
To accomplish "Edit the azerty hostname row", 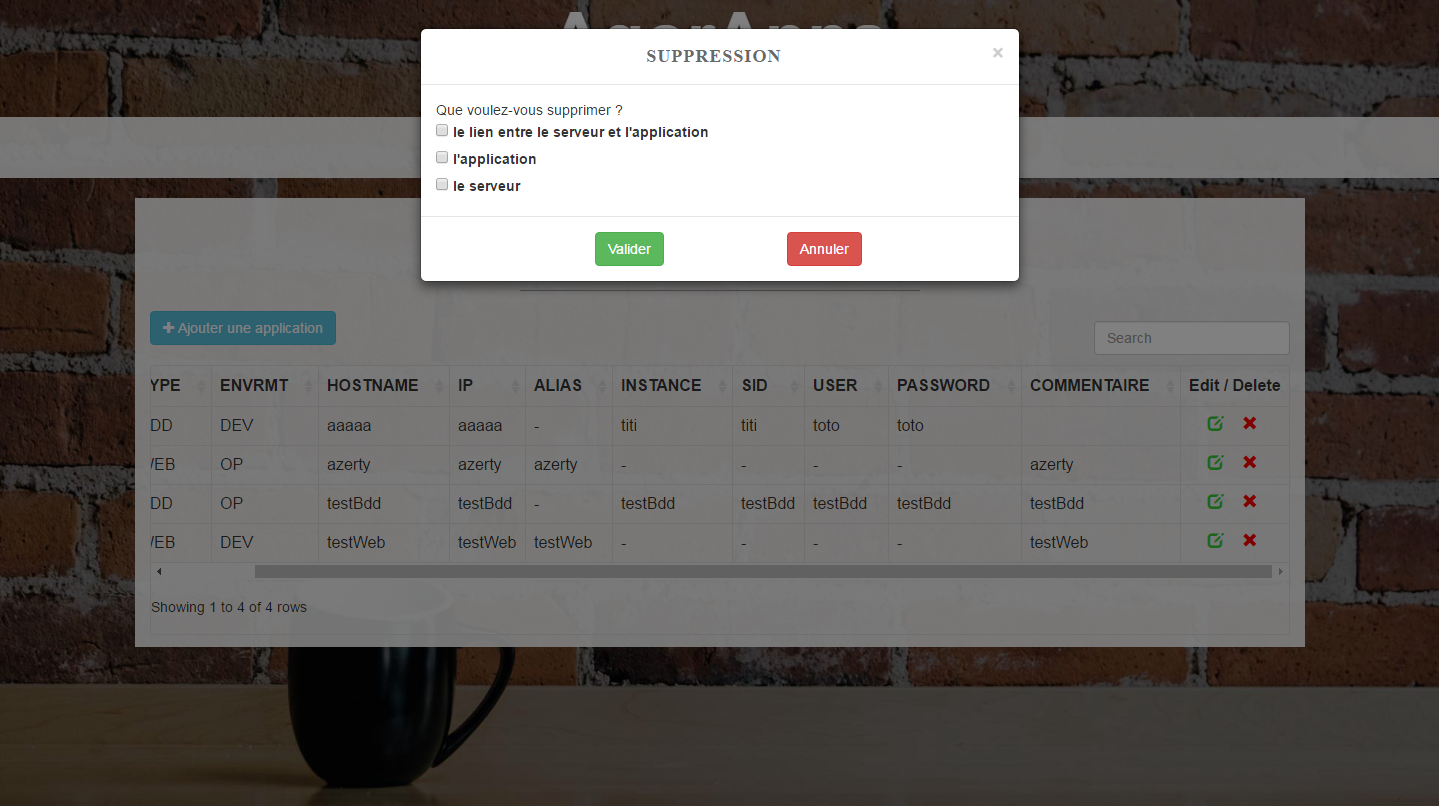I will [1215, 463].
